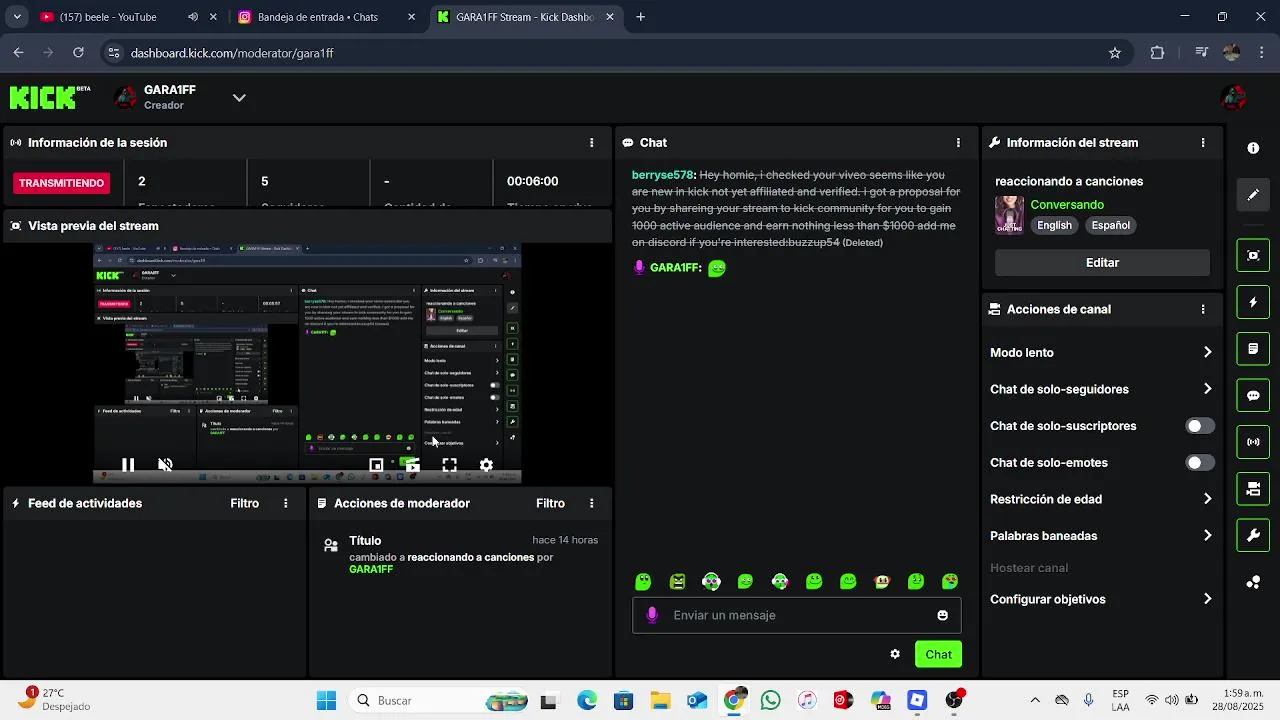Toggle Chat de solo-emotes switch
The height and width of the screenshot is (720, 1280).
(x=1200, y=463)
